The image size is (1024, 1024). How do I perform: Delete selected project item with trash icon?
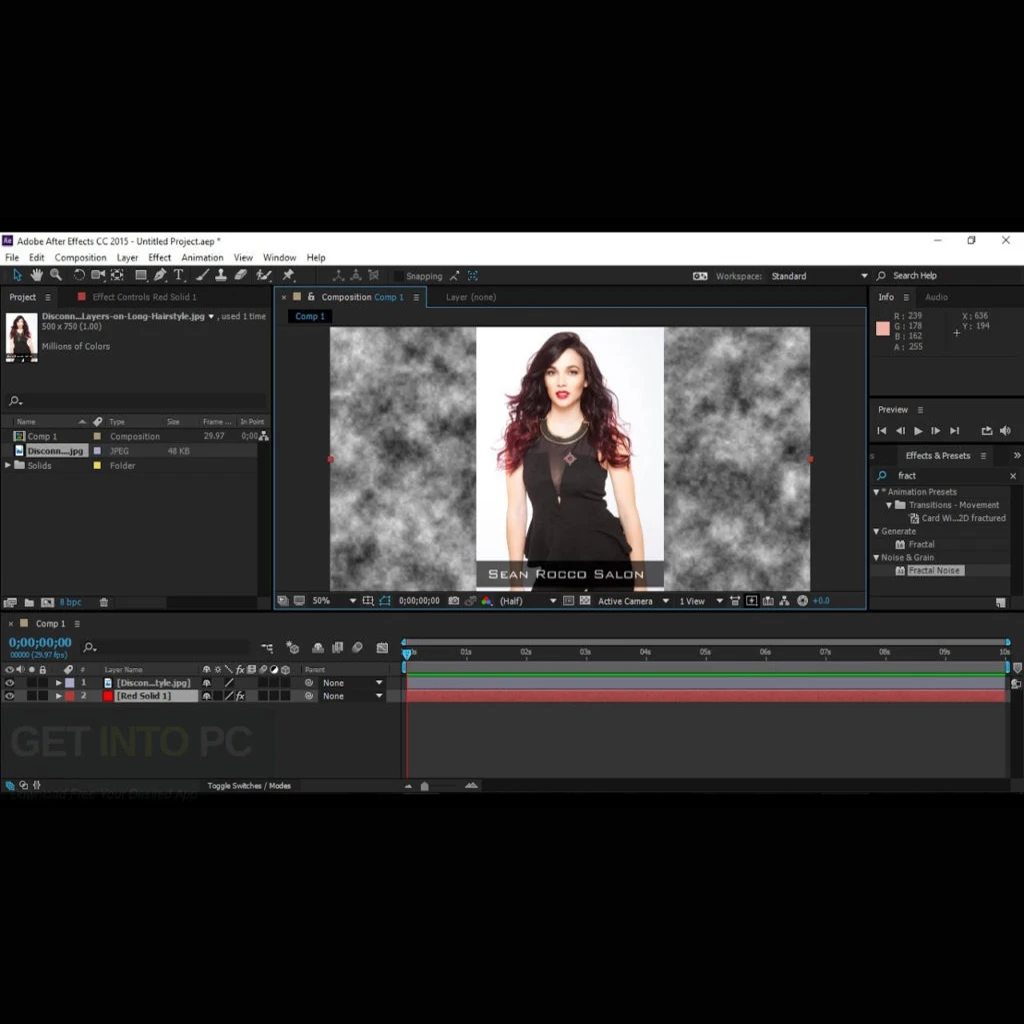(x=104, y=602)
